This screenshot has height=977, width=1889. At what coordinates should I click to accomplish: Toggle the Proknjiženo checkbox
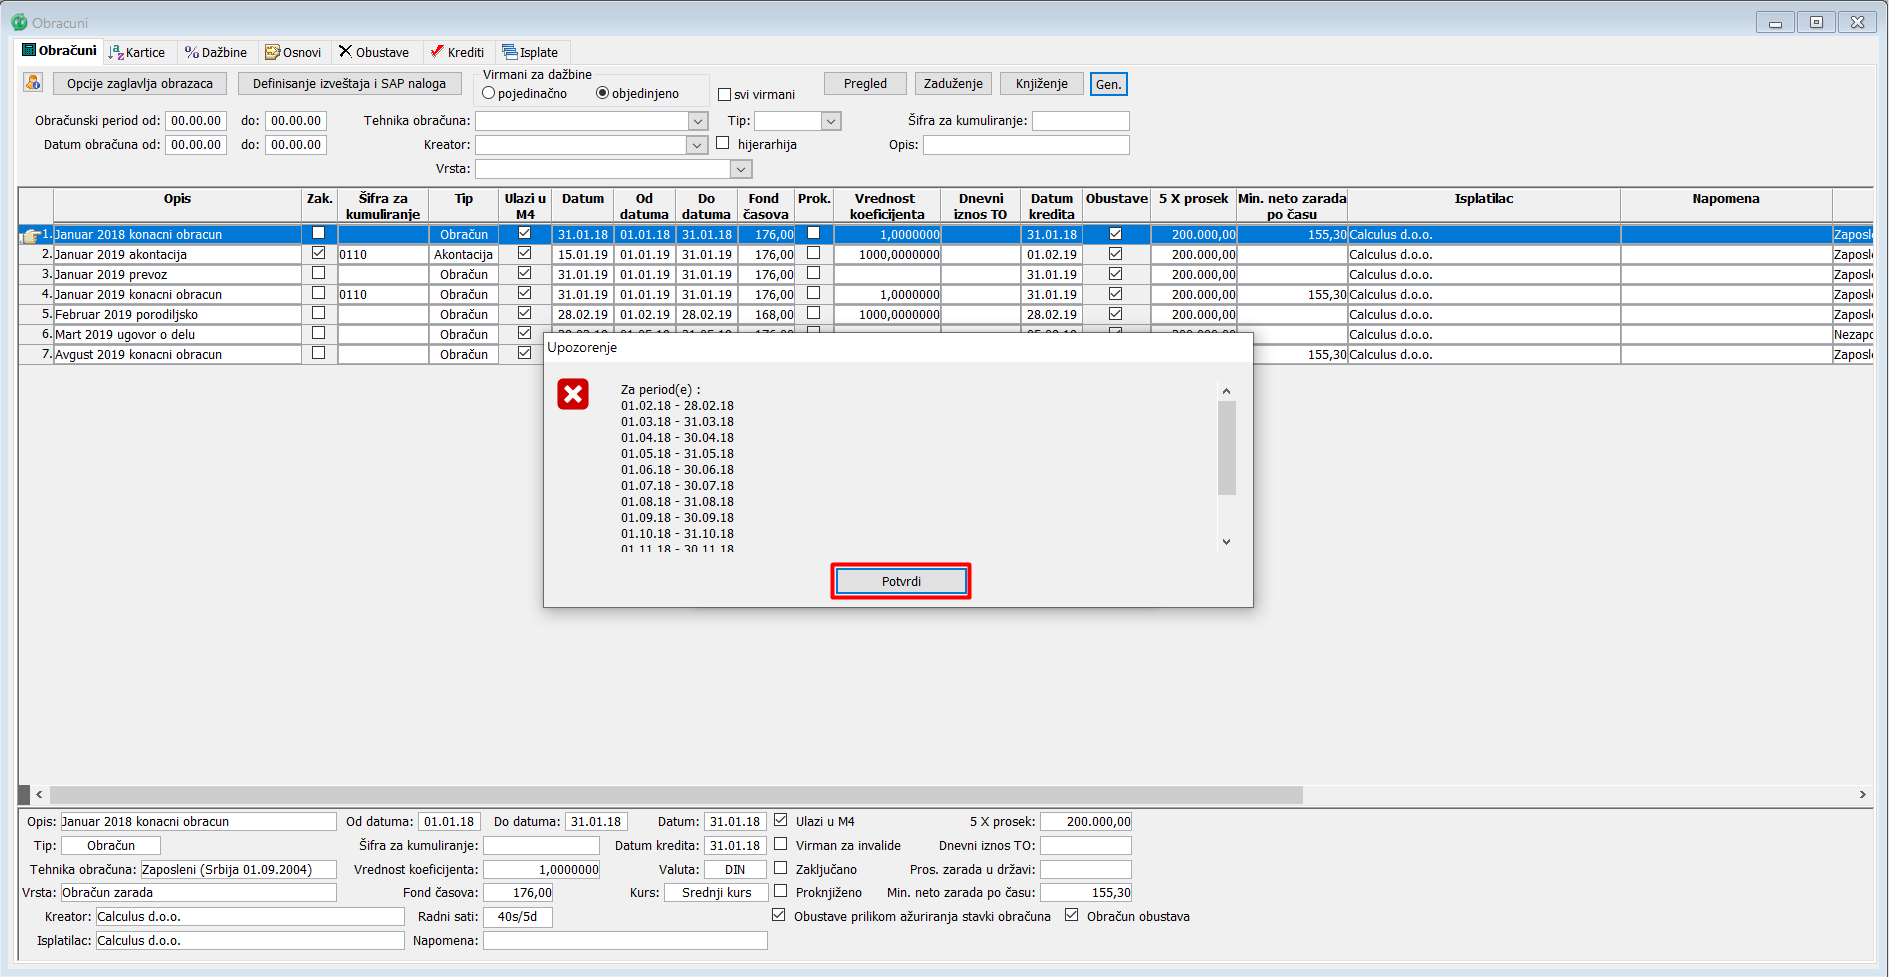pos(781,891)
